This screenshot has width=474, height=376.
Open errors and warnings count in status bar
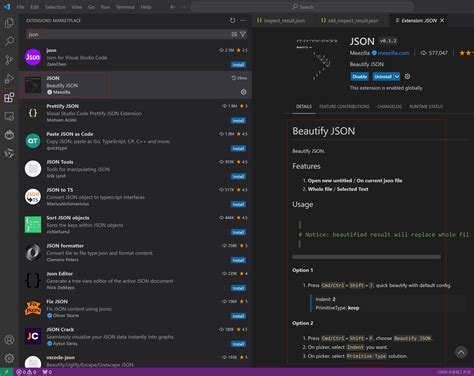pos(26,372)
